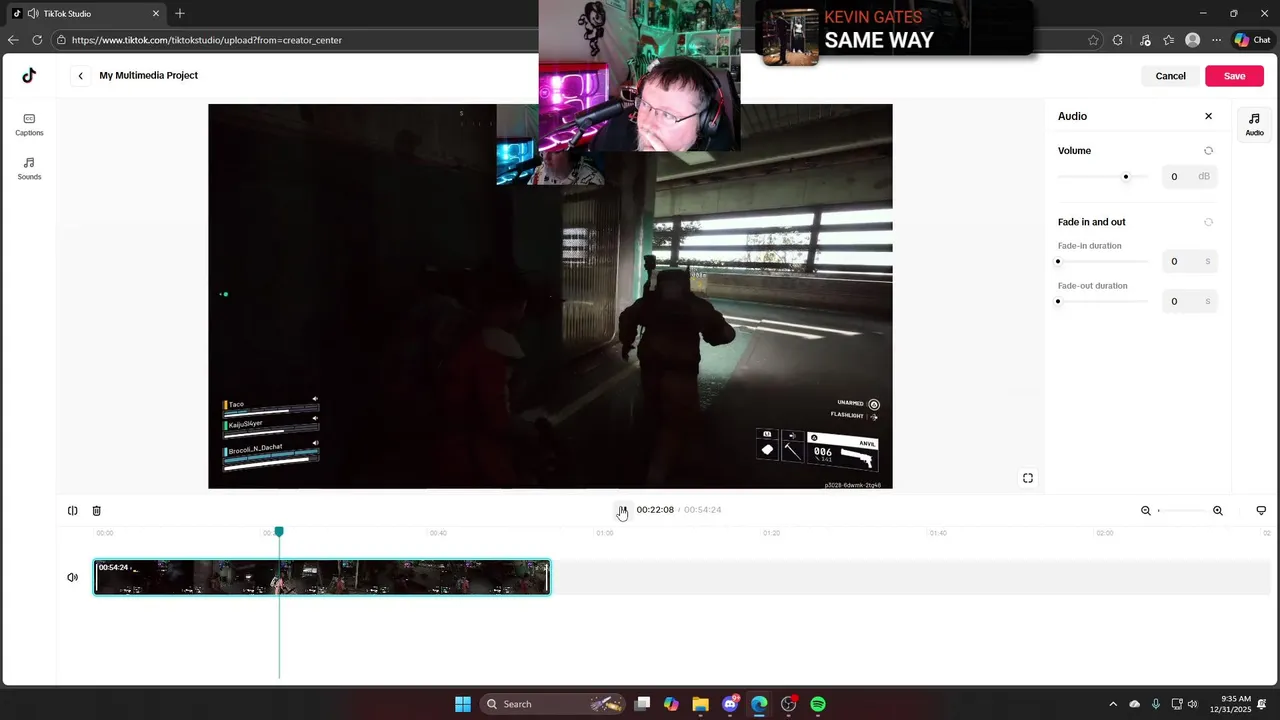1280x720 pixels.
Task: Open system volume control in tray
Action: point(1192,704)
